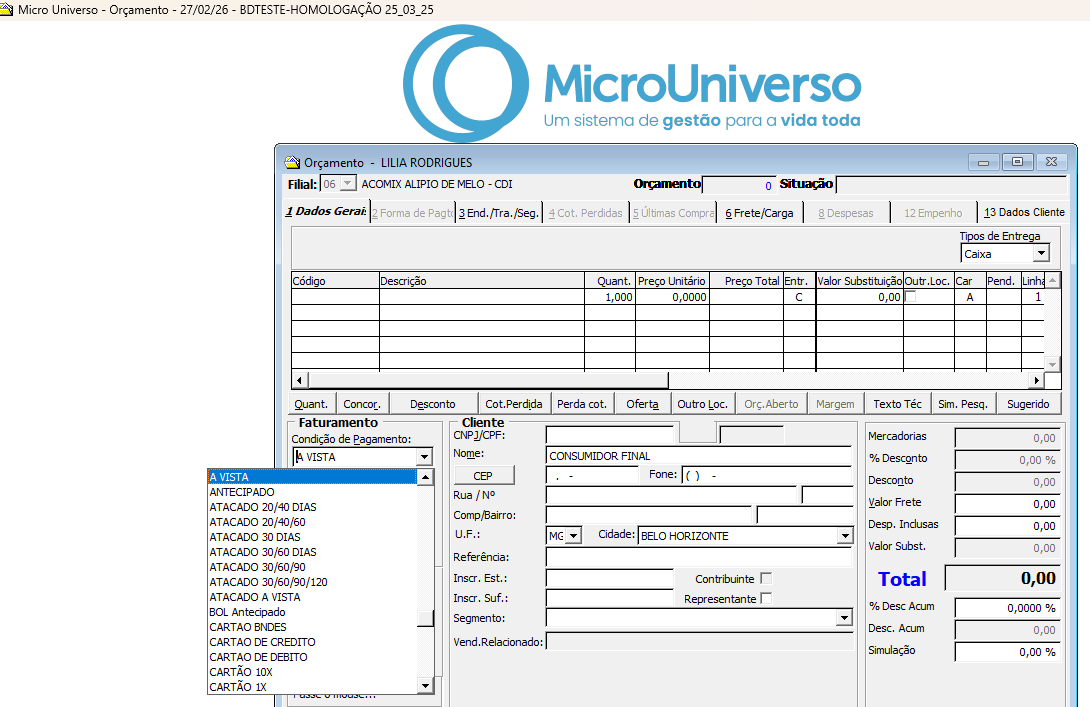1090x707 pixels.
Task: Restore the Orçamento window size
Action: pyautogui.click(x=1017, y=162)
